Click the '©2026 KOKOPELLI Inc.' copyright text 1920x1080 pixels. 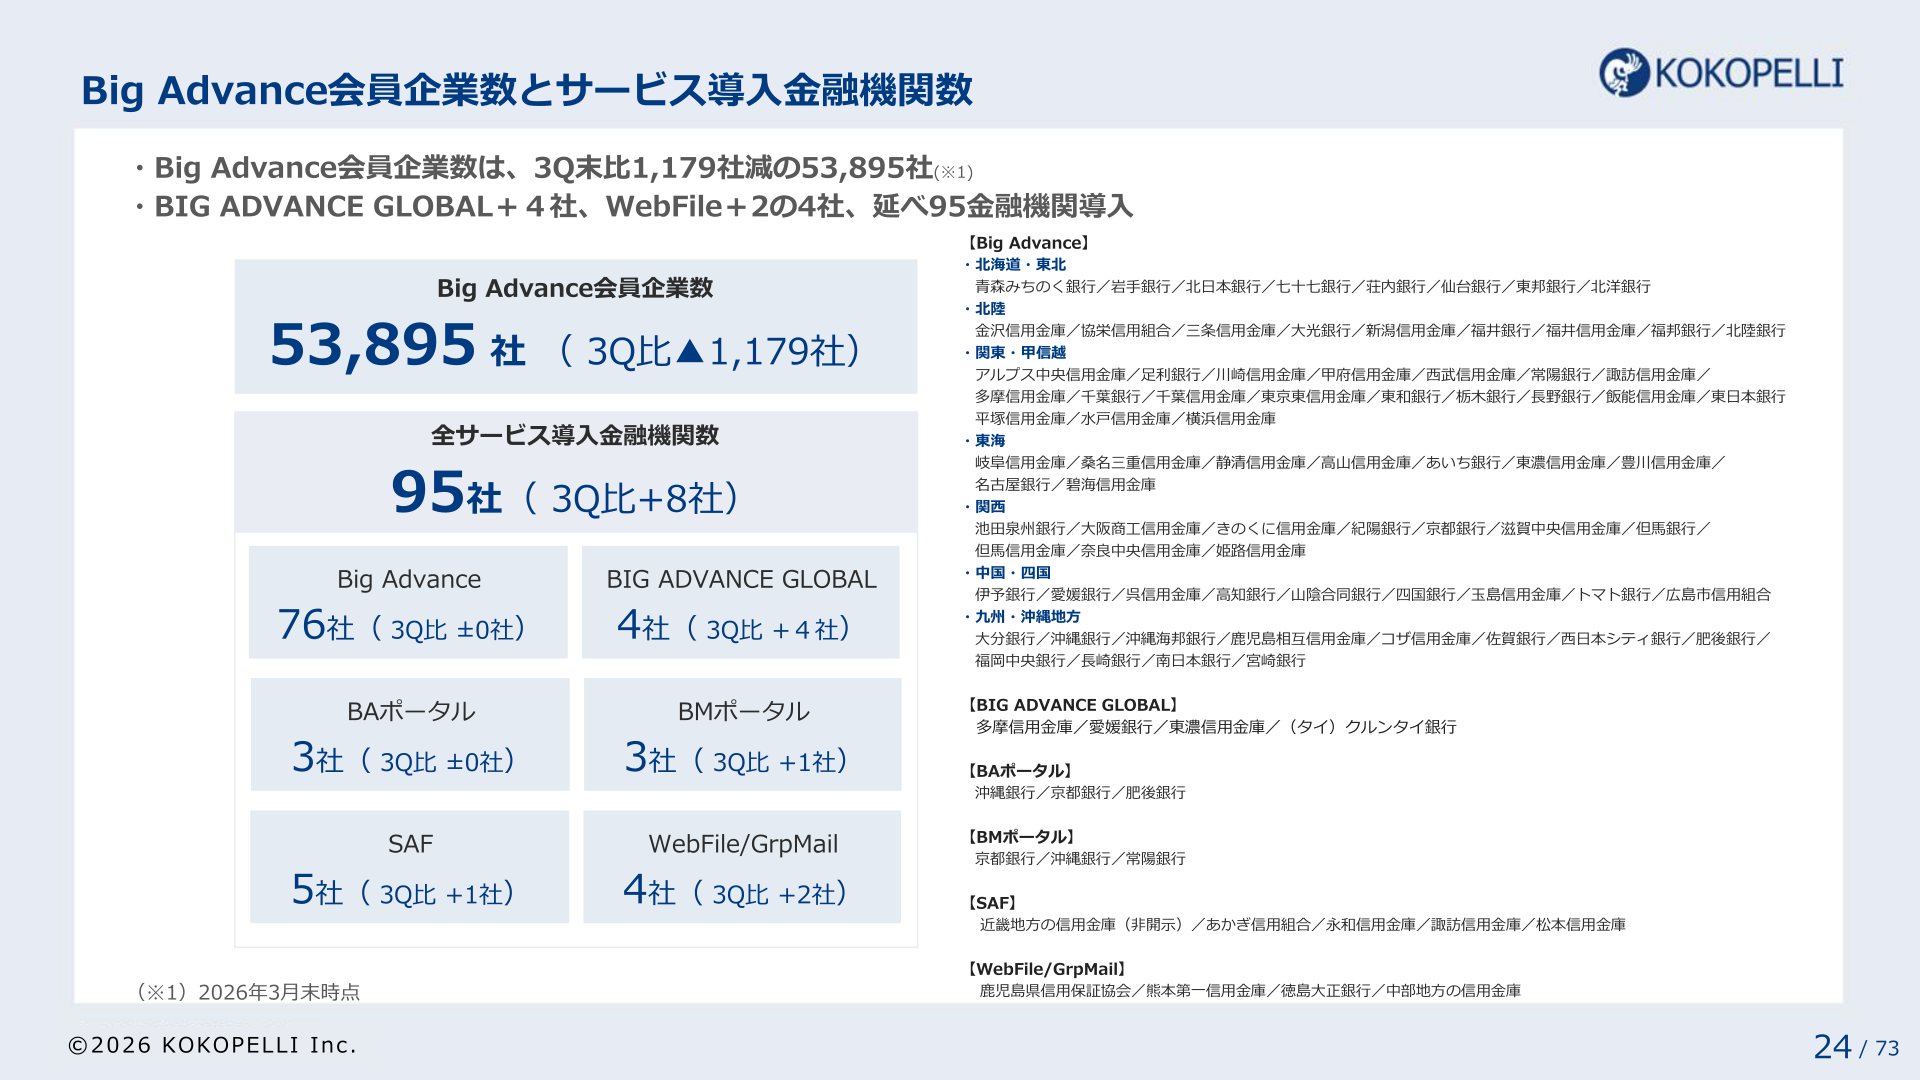click(x=212, y=1045)
